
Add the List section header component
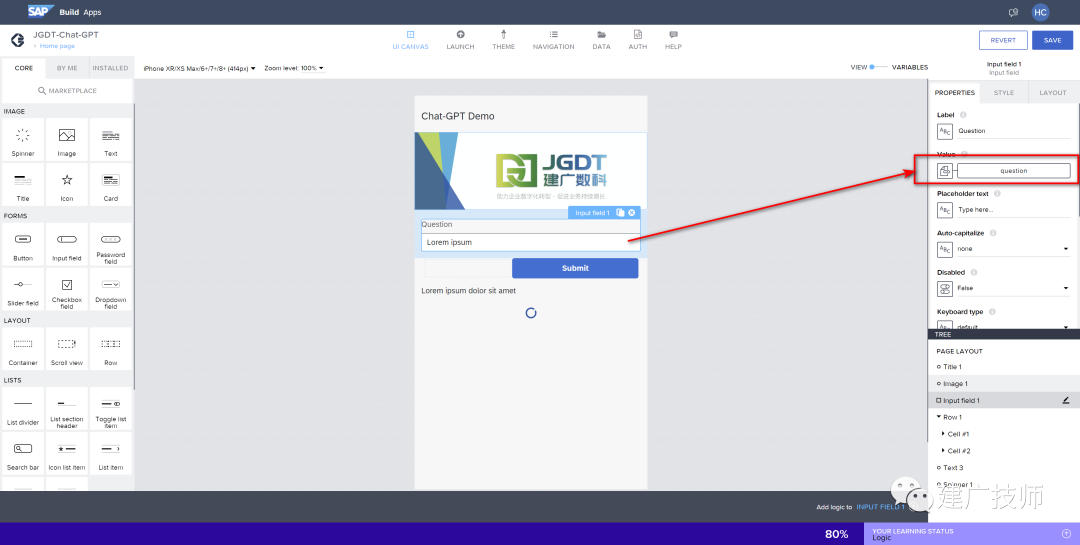67,408
